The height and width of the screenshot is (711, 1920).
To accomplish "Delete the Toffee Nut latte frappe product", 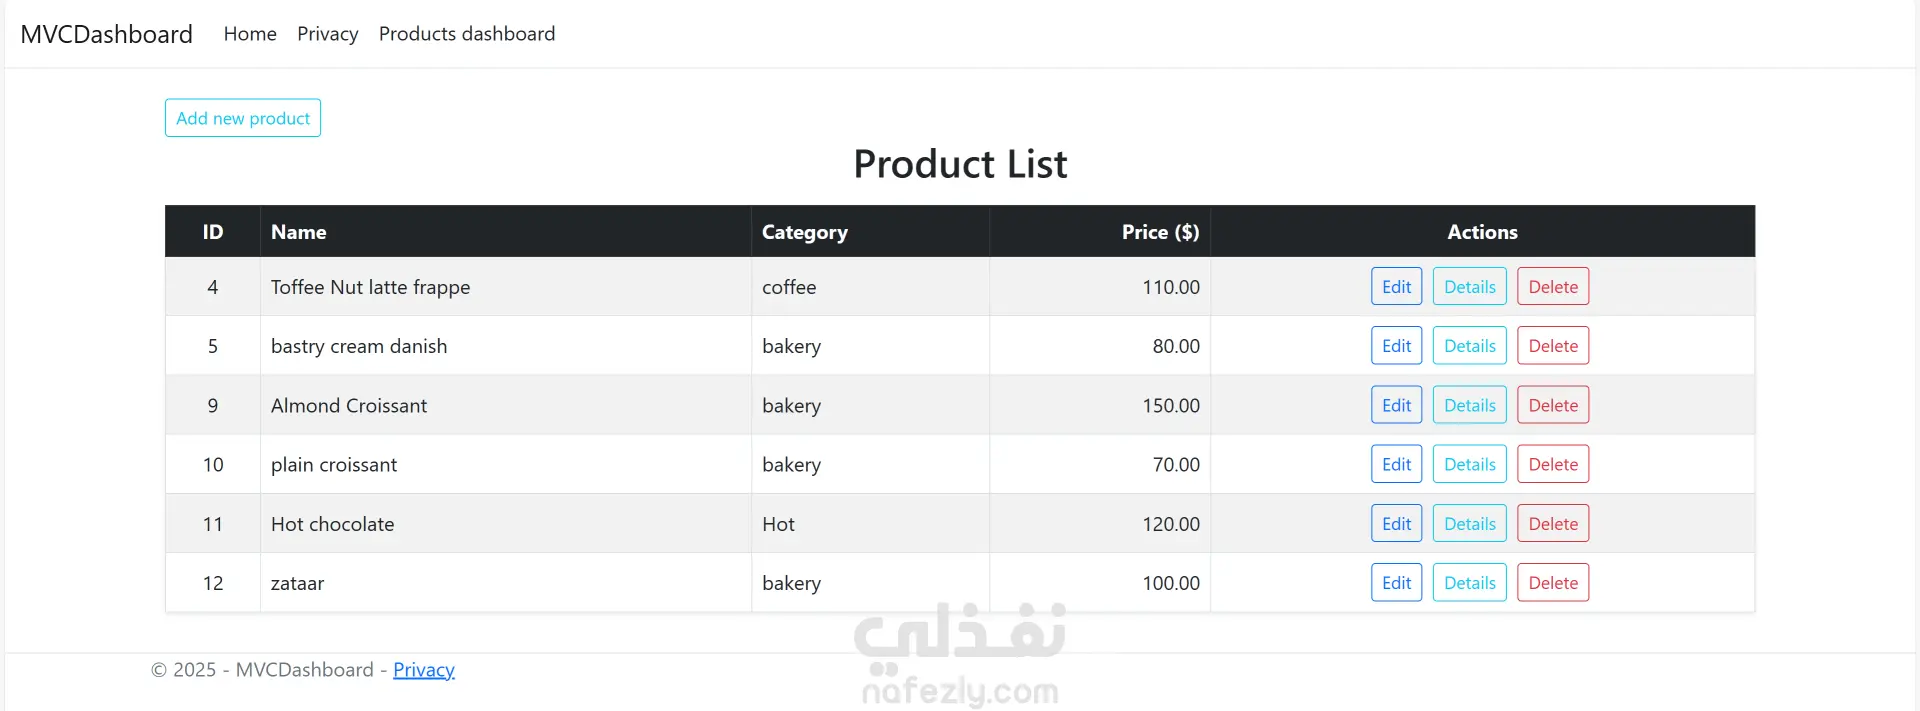I will point(1552,287).
